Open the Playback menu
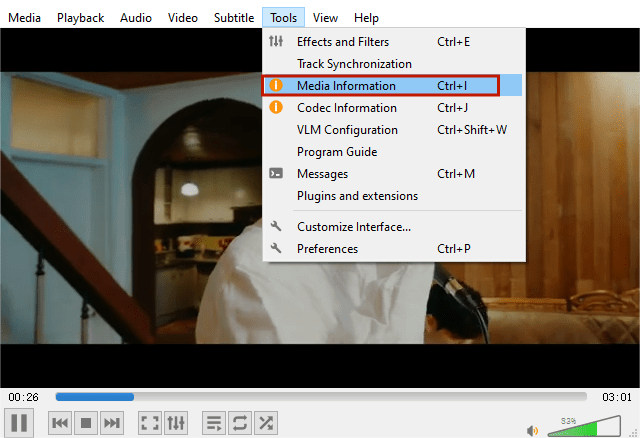Image resolution: width=640 pixels, height=438 pixels. click(x=80, y=18)
